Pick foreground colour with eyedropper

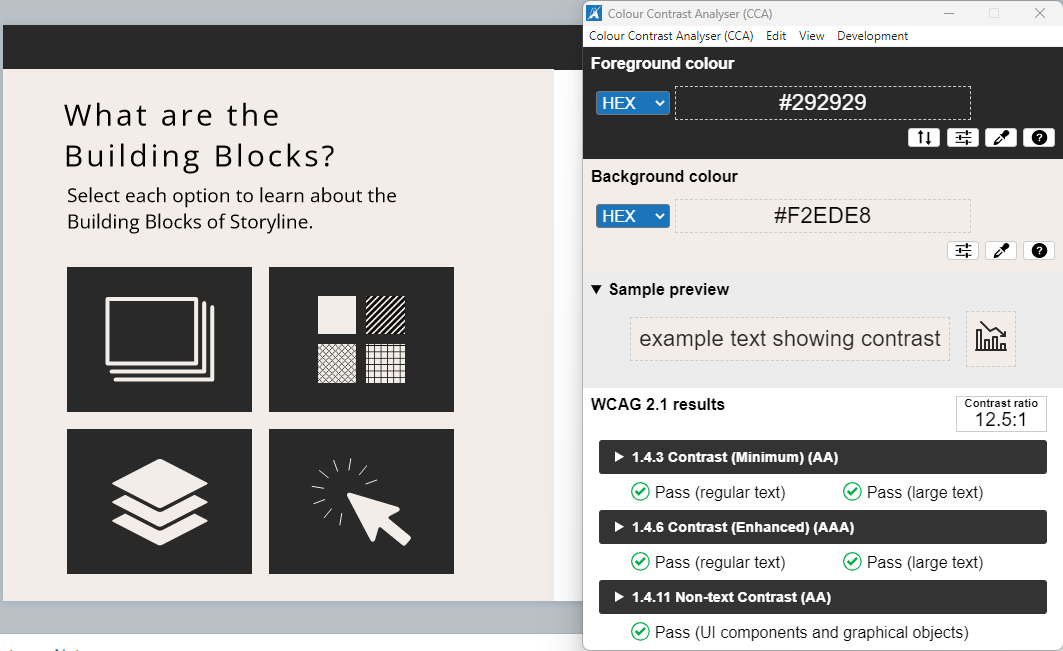(1001, 138)
